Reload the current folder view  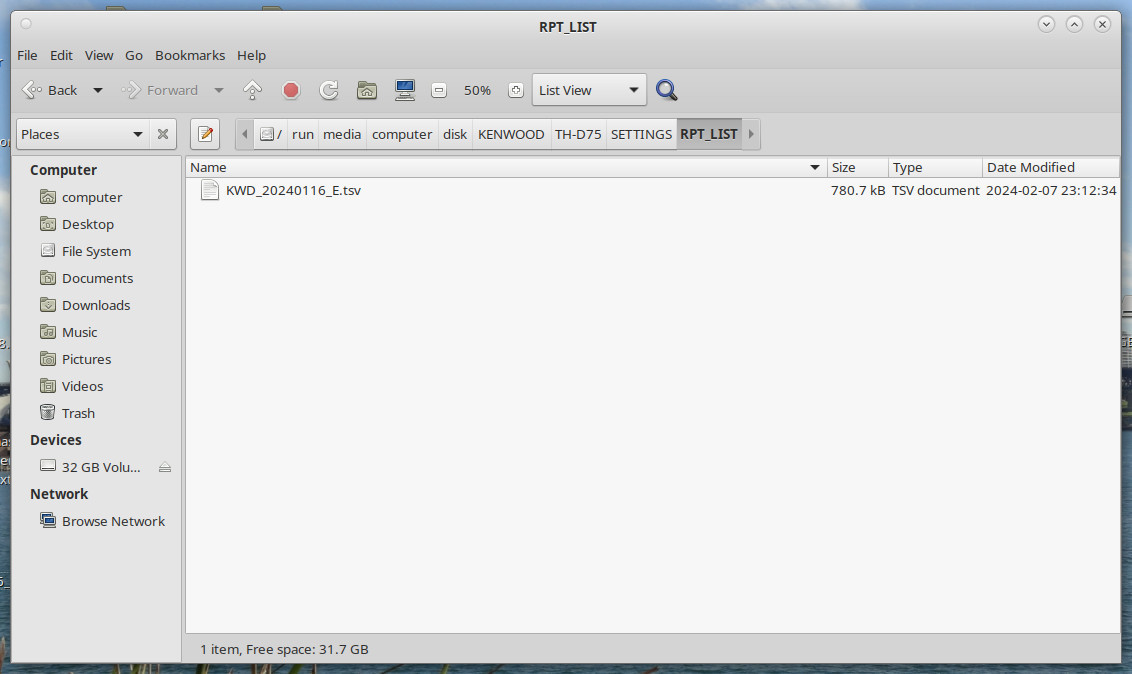point(328,90)
